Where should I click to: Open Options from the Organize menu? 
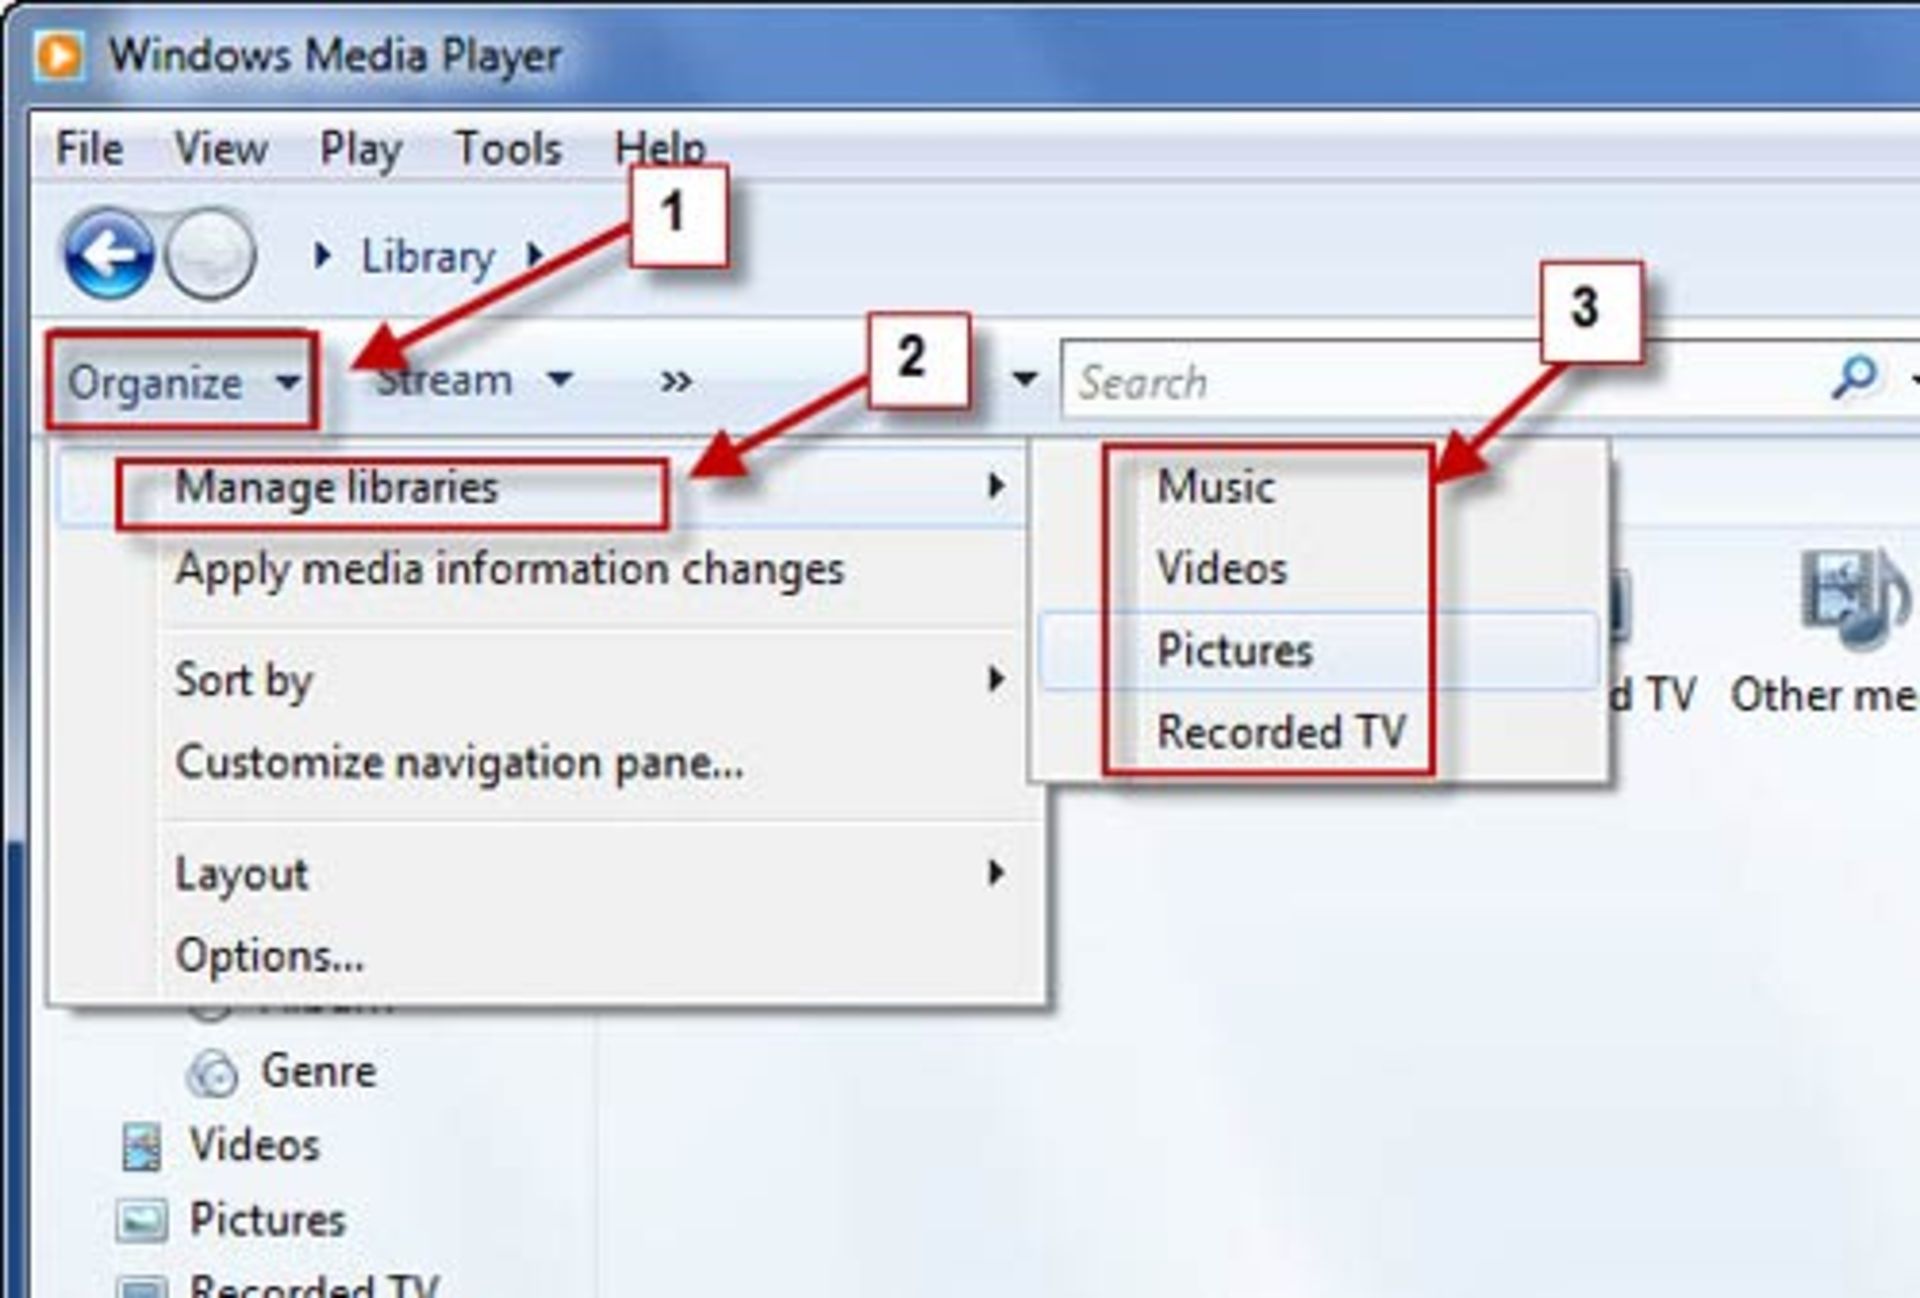pyautogui.click(x=268, y=956)
